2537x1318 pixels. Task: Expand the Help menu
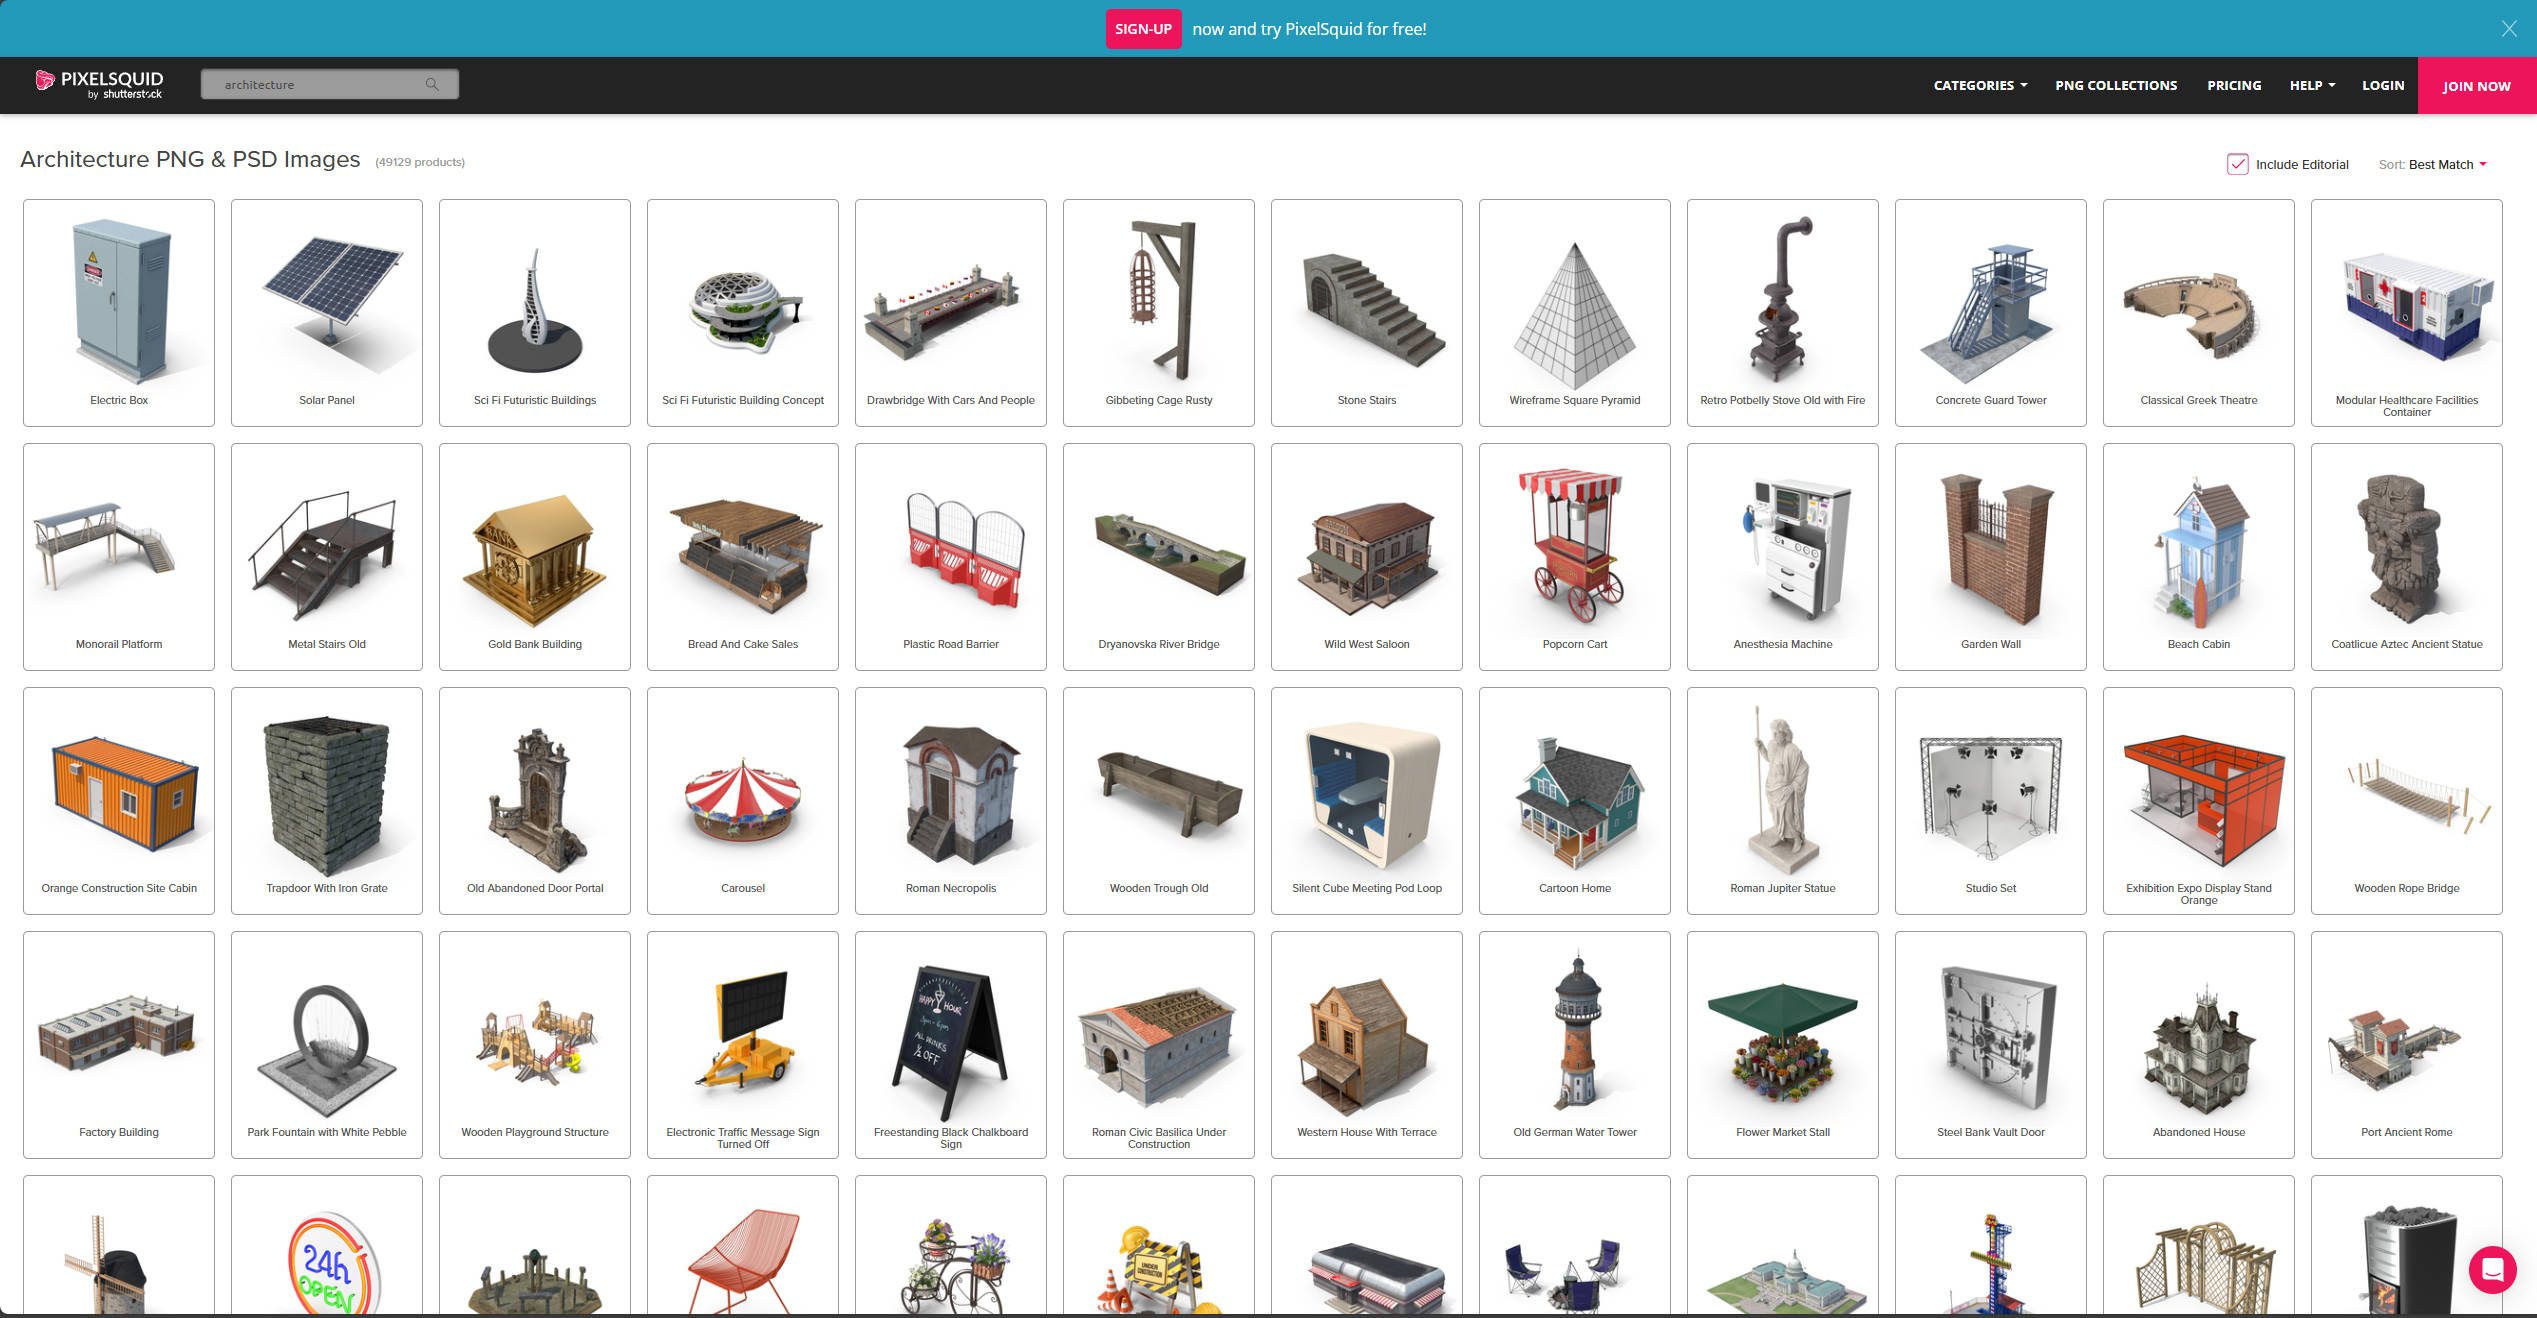click(x=2312, y=85)
